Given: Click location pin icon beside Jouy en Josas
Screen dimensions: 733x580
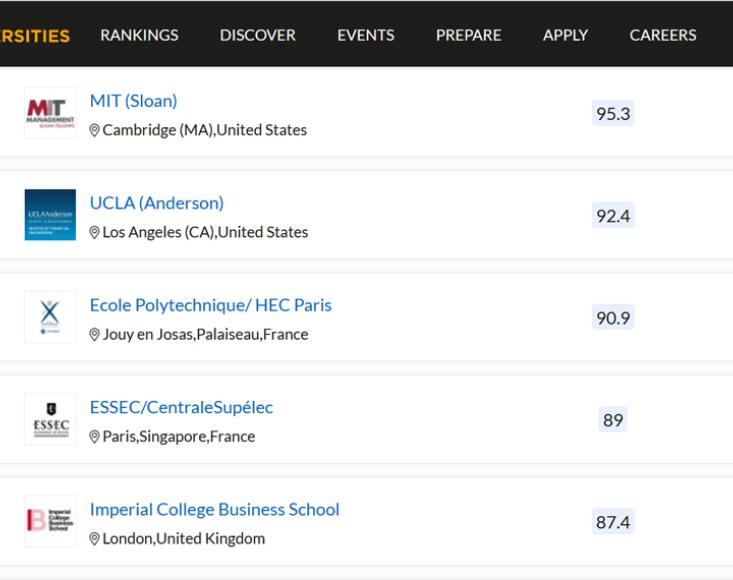Looking at the screenshot, I should (x=94, y=335).
